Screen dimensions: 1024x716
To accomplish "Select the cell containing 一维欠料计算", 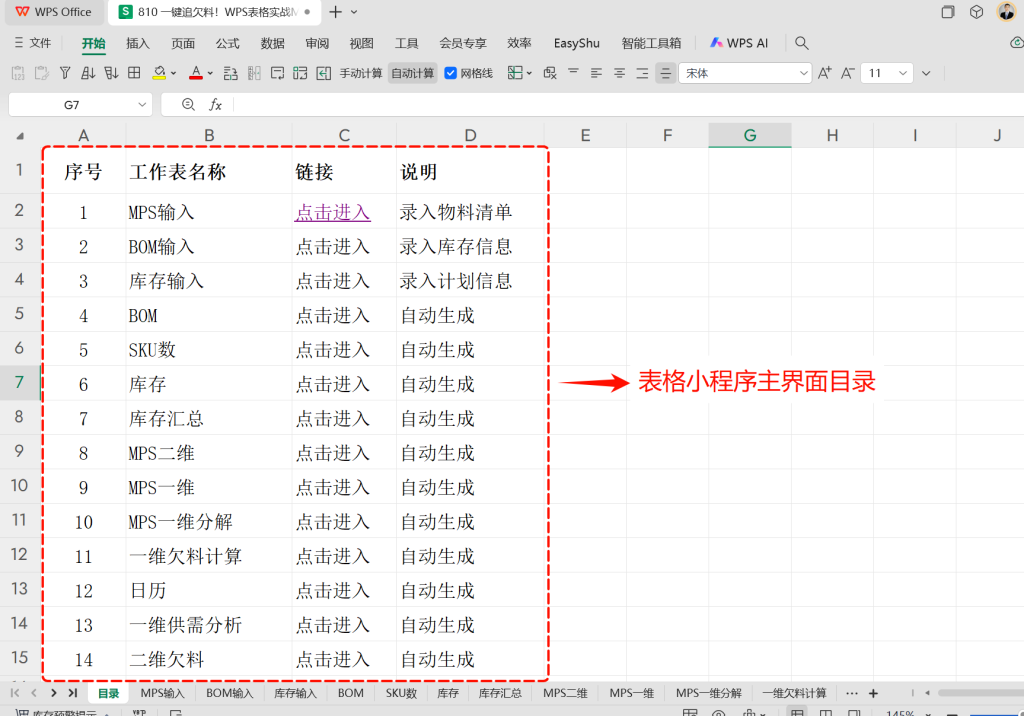I will tap(208, 556).
